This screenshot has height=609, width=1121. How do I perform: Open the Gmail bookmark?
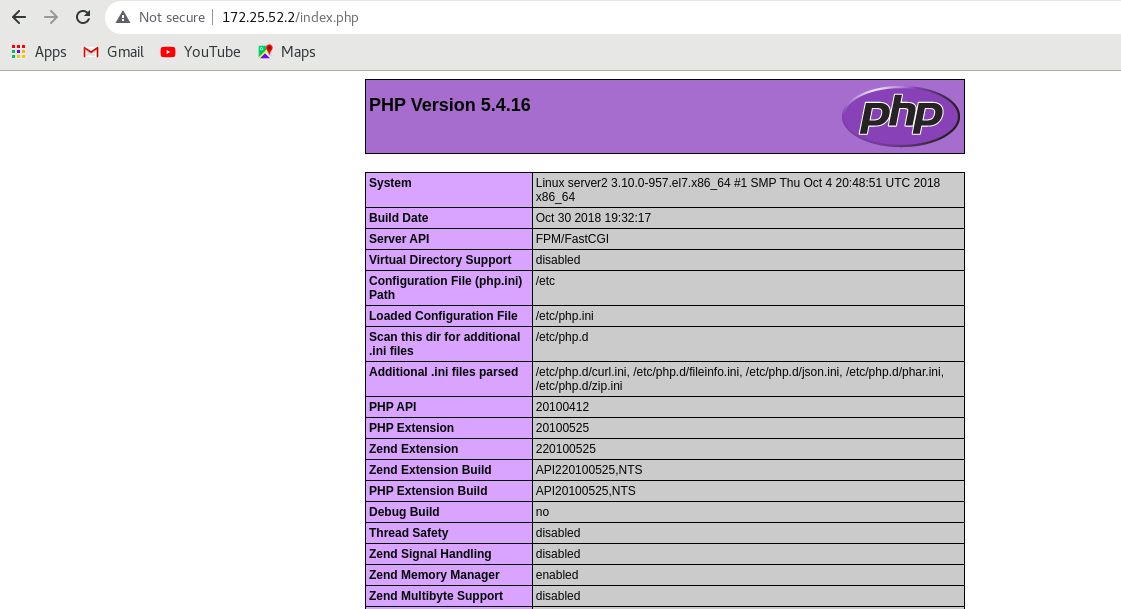coord(114,51)
